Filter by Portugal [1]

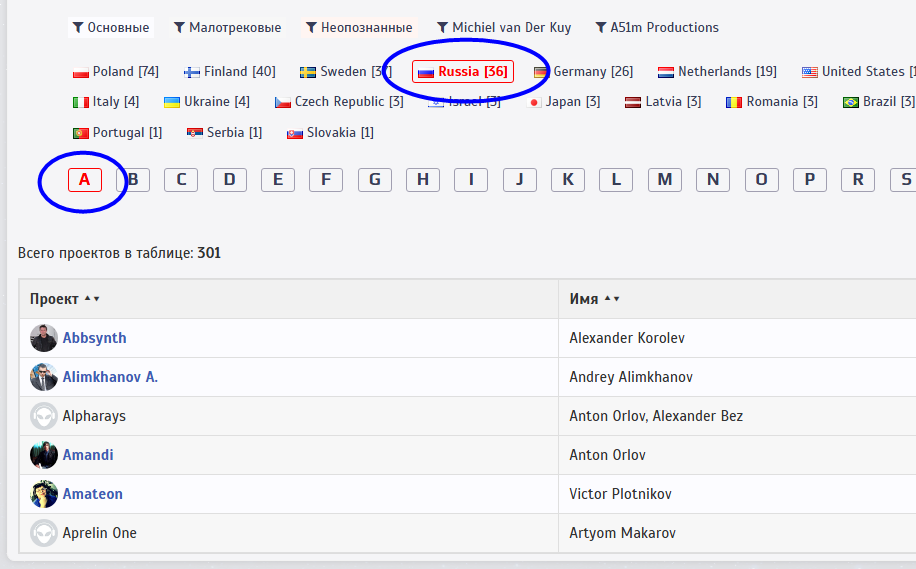117,133
